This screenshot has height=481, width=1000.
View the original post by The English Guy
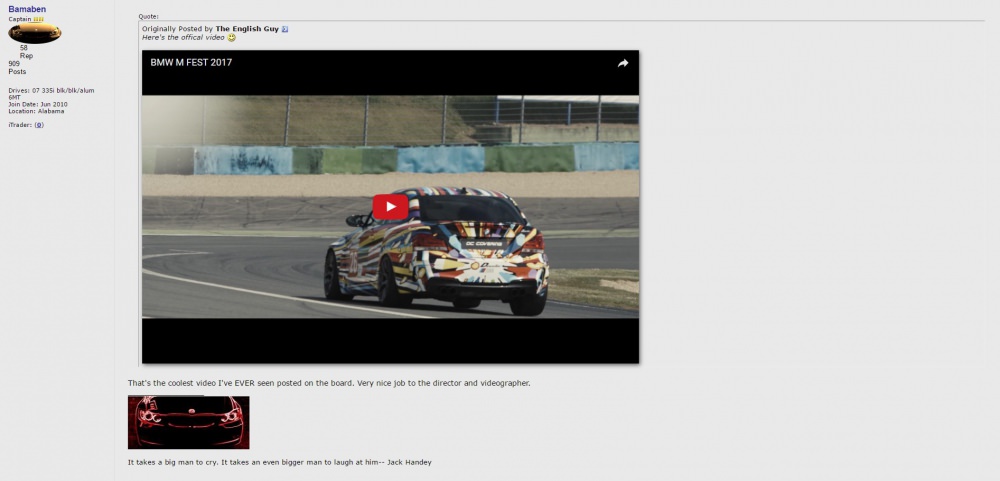pos(284,29)
